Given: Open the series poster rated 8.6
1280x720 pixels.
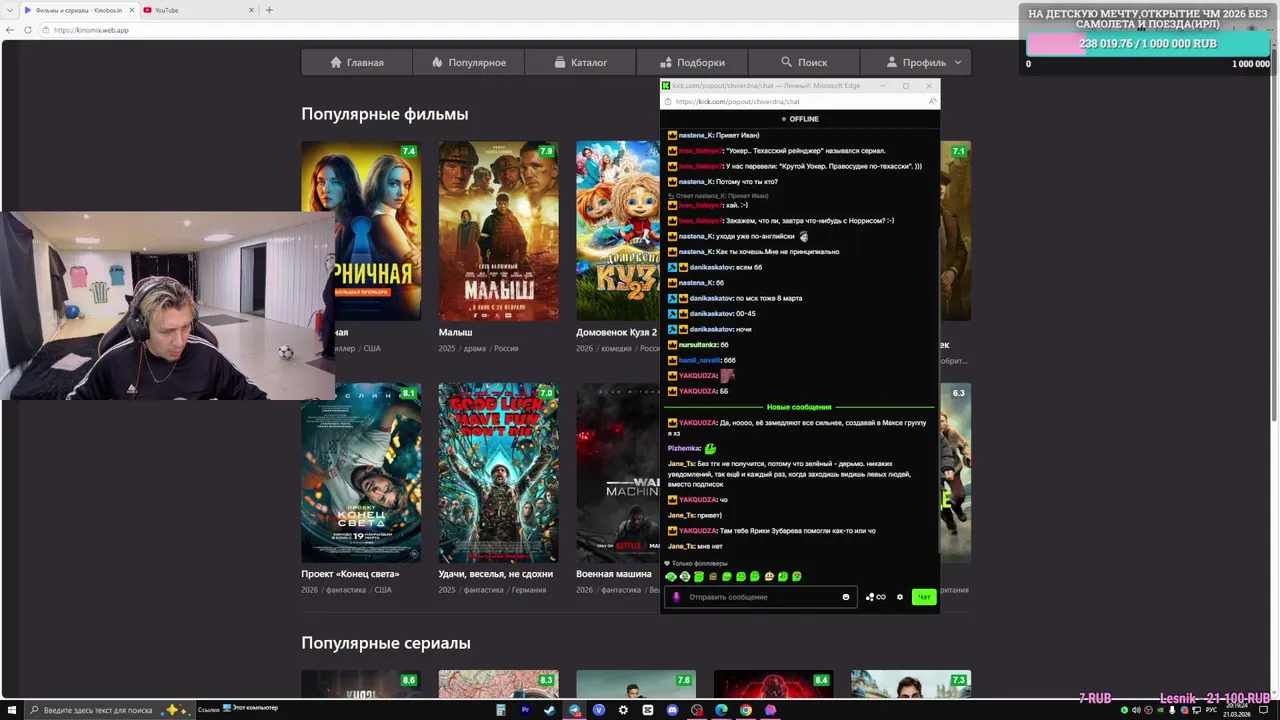Looking at the screenshot, I should (361, 685).
